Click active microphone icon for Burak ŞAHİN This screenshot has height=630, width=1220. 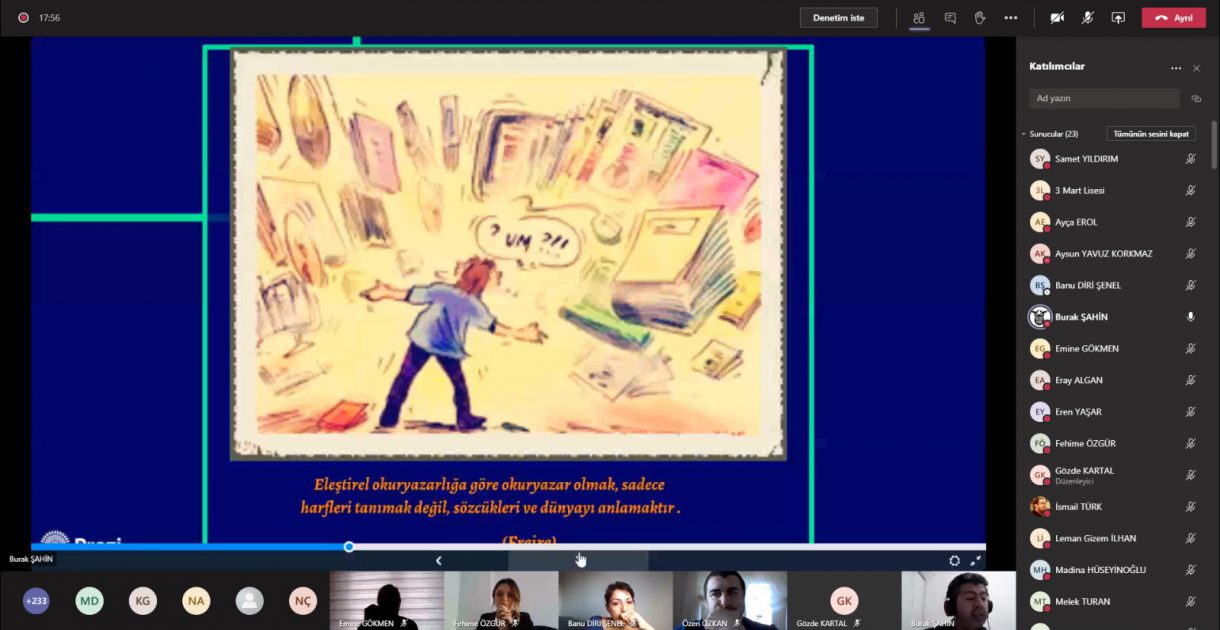point(1190,317)
